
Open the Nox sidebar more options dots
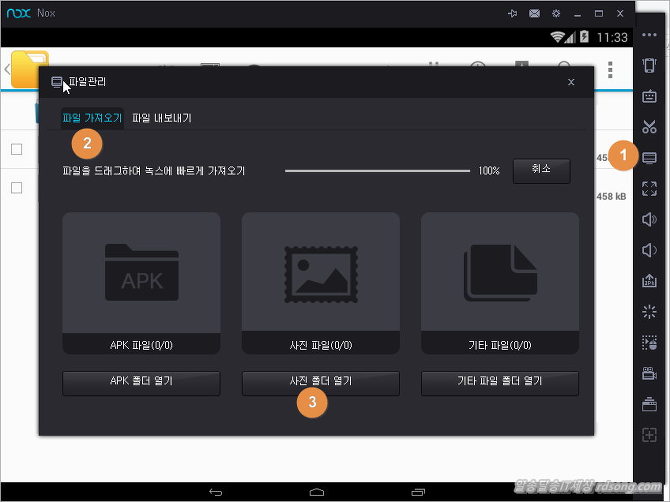649,35
